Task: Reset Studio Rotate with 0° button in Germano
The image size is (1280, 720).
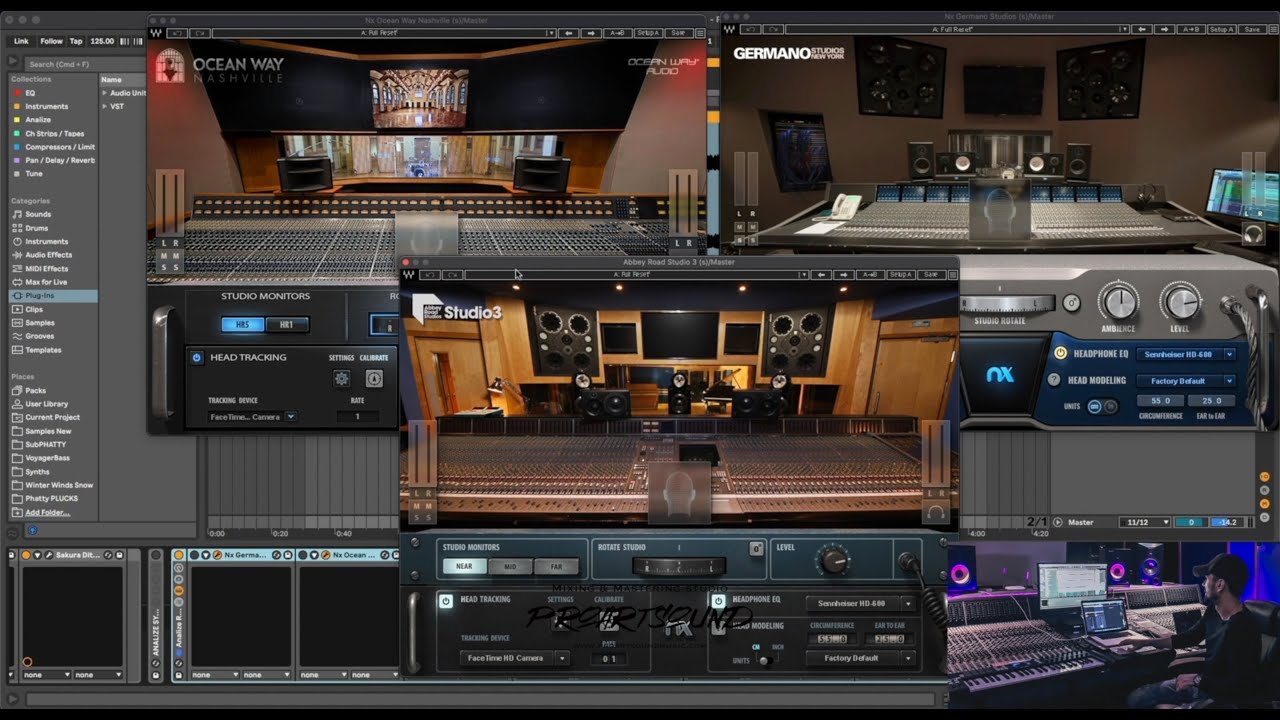Action: [x=1071, y=302]
